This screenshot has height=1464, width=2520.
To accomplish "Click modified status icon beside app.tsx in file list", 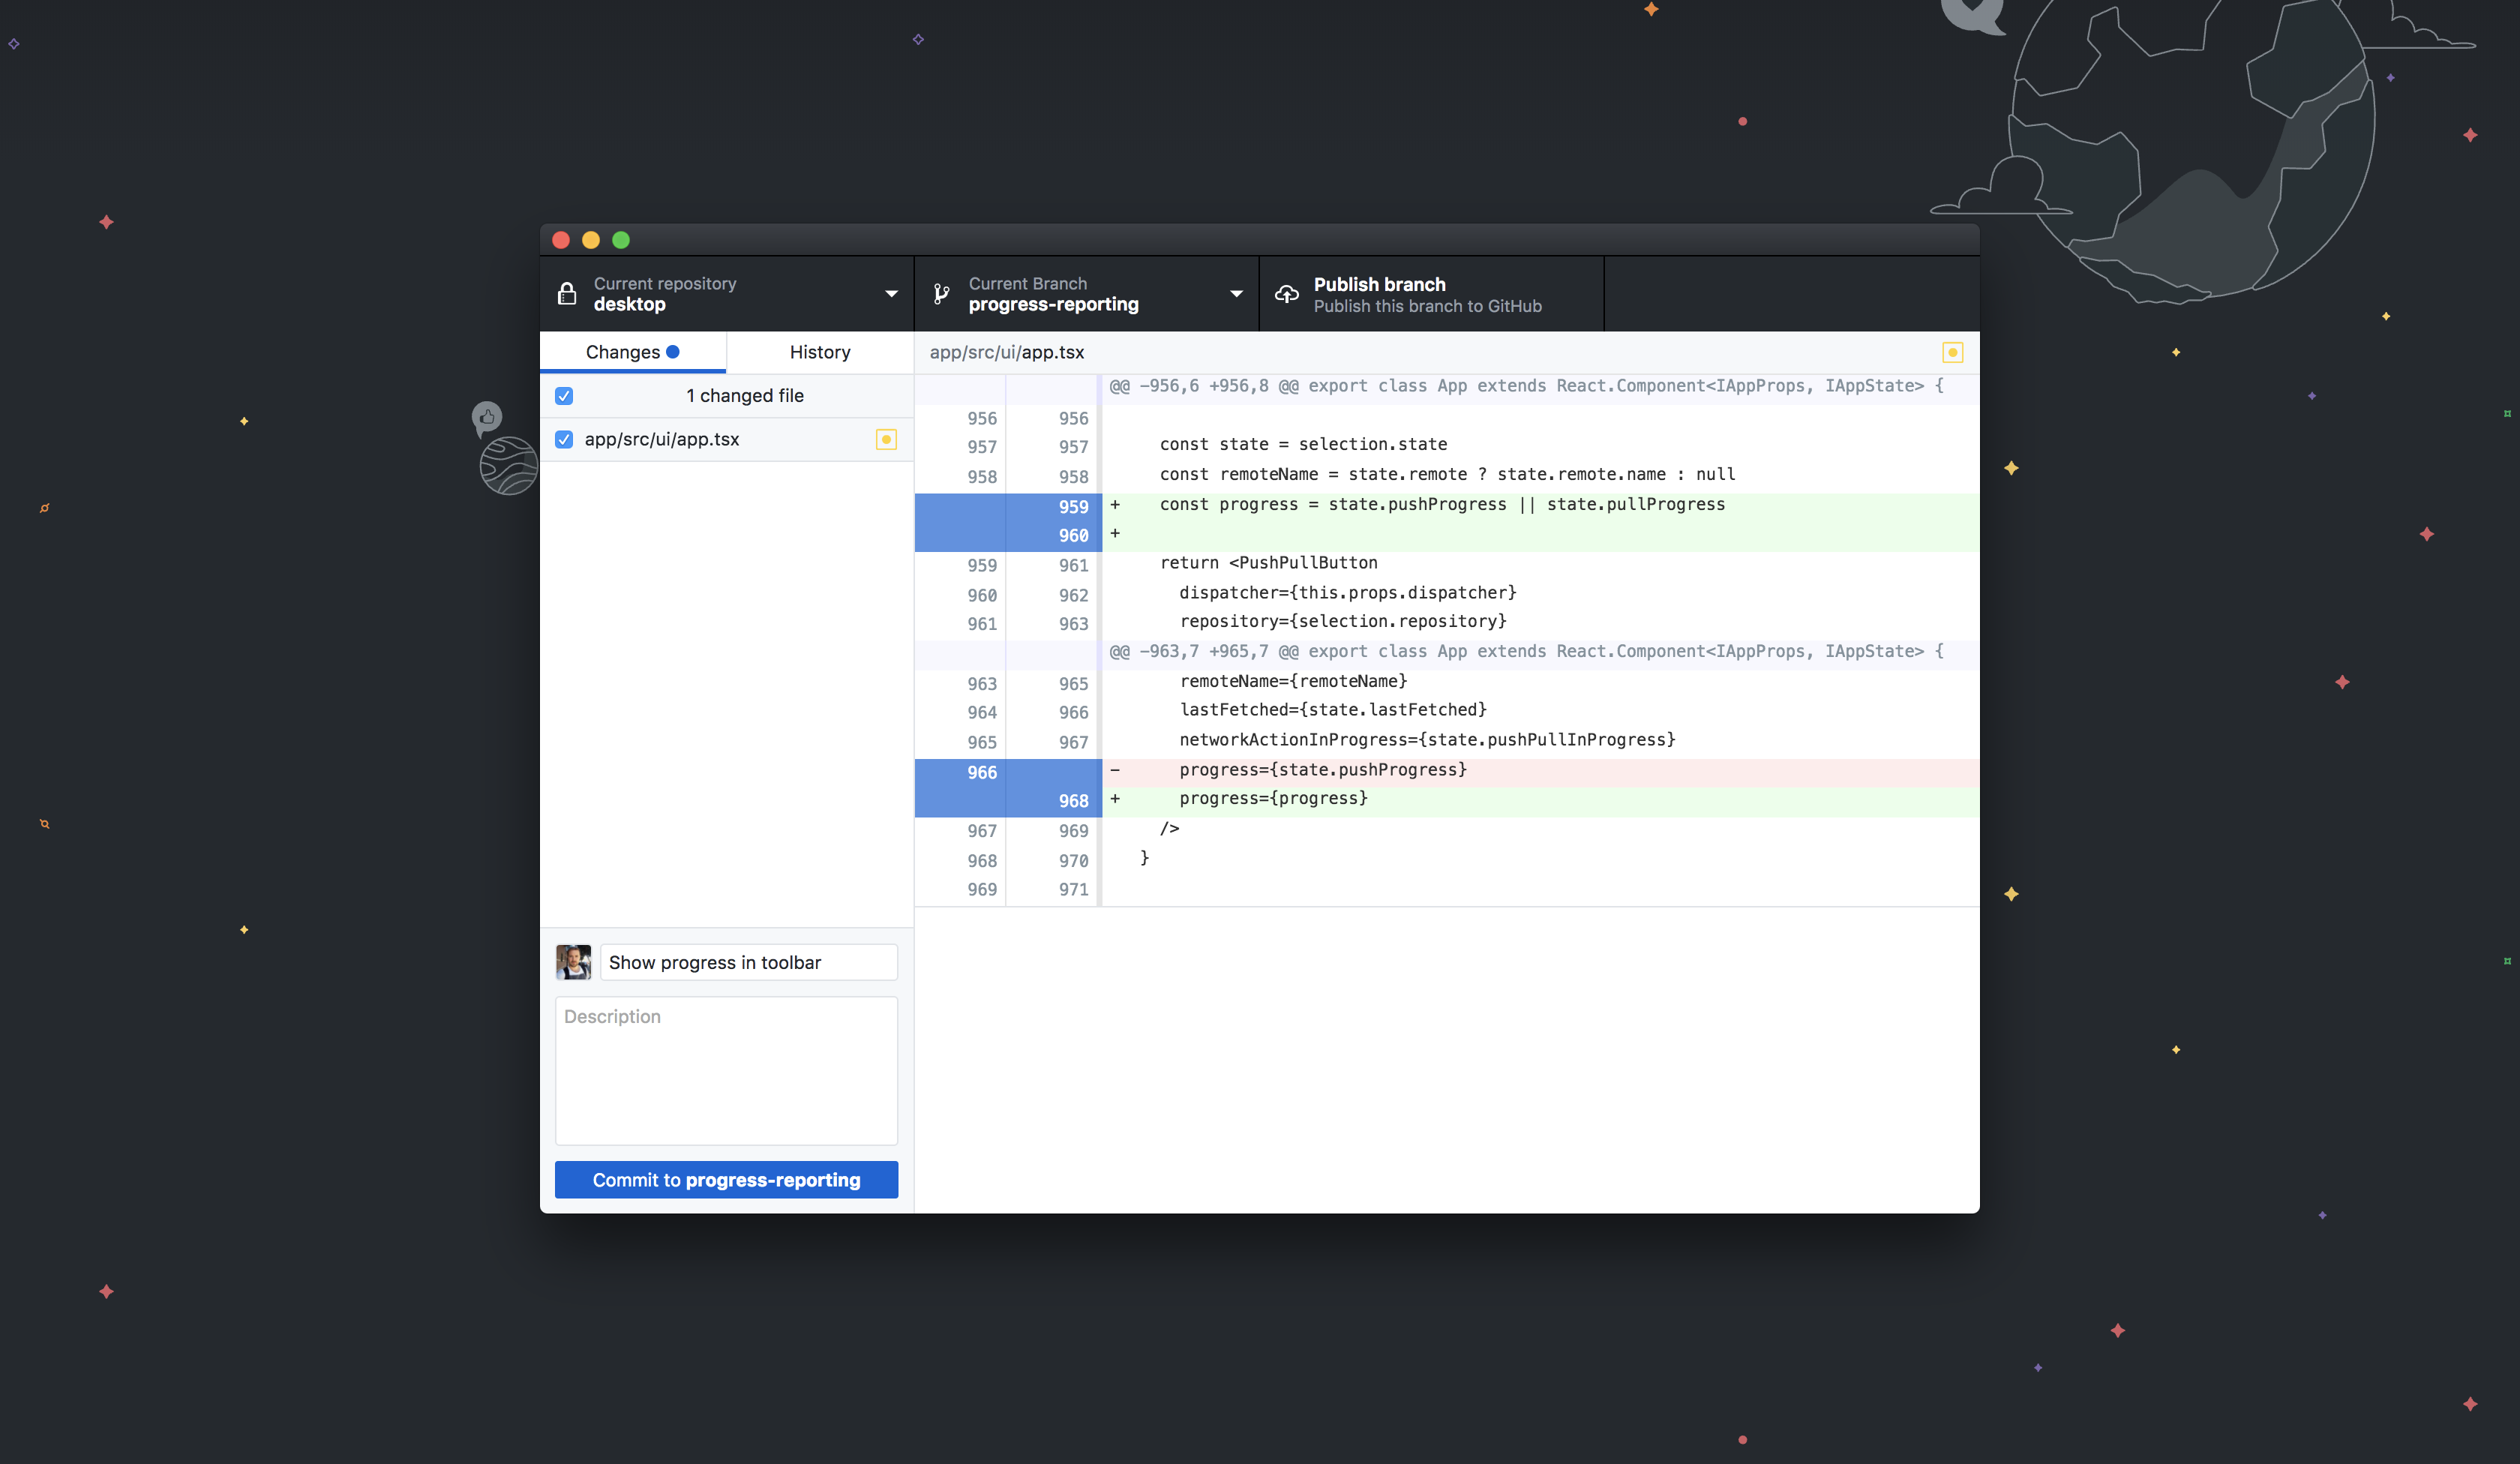I will [x=886, y=439].
